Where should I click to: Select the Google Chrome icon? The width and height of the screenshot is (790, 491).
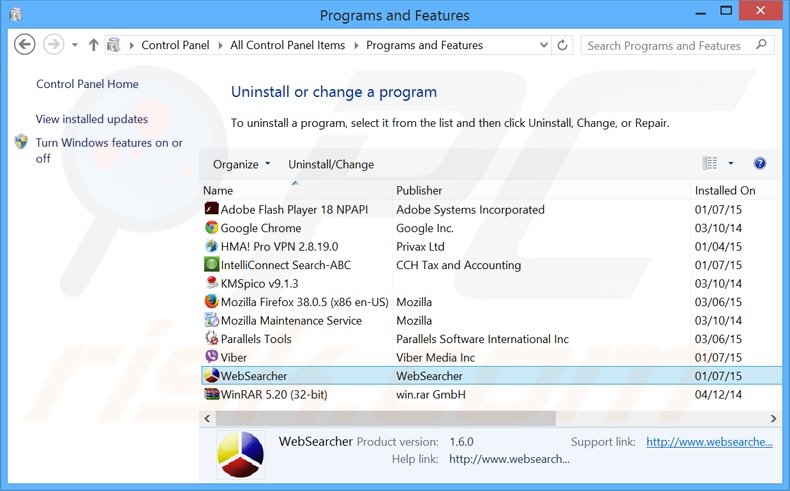[212, 228]
